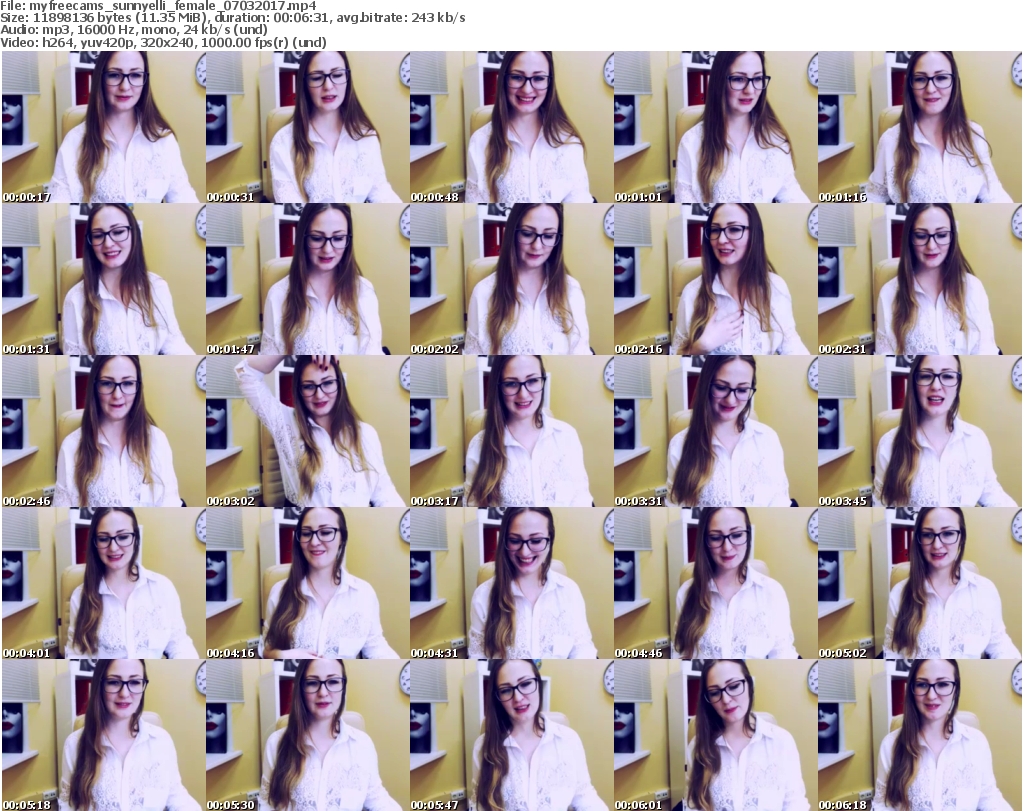Screen dimensions: 1024x811
Task: Open the thumbnail frame stamped 00:04:01
Action: (103, 583)
